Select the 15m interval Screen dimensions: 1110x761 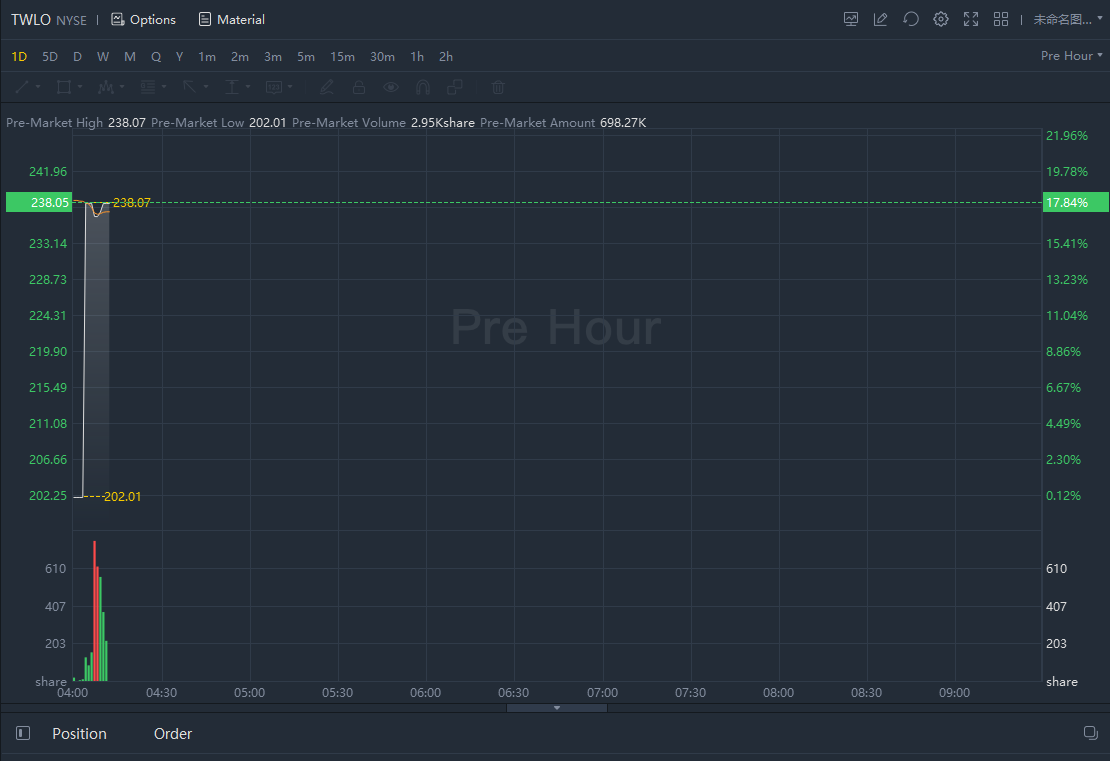click(343, 57)
